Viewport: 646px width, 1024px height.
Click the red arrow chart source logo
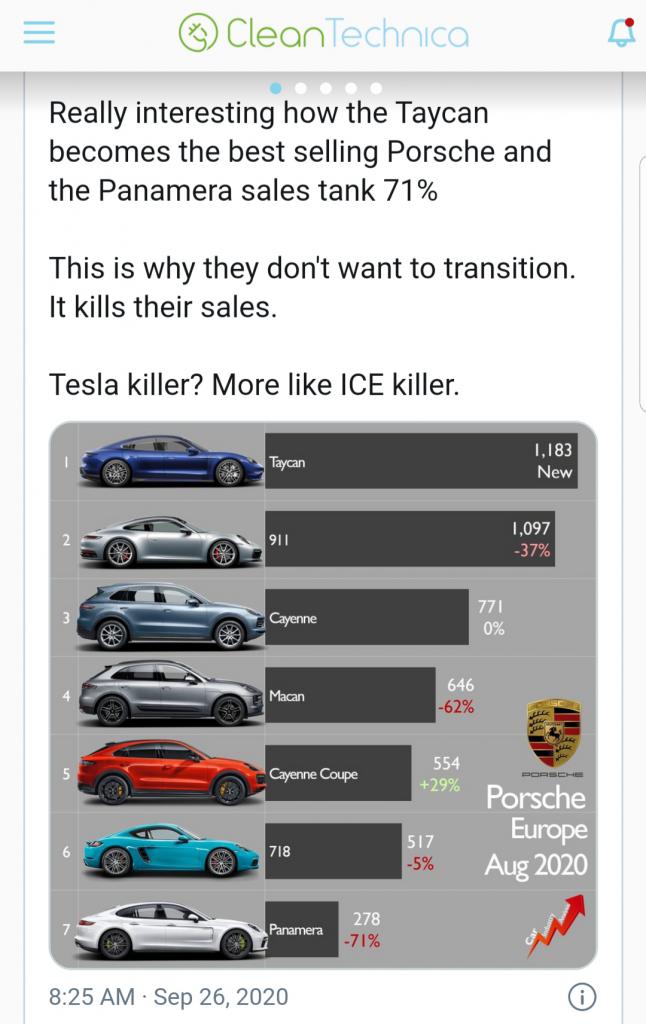point(555,925)
